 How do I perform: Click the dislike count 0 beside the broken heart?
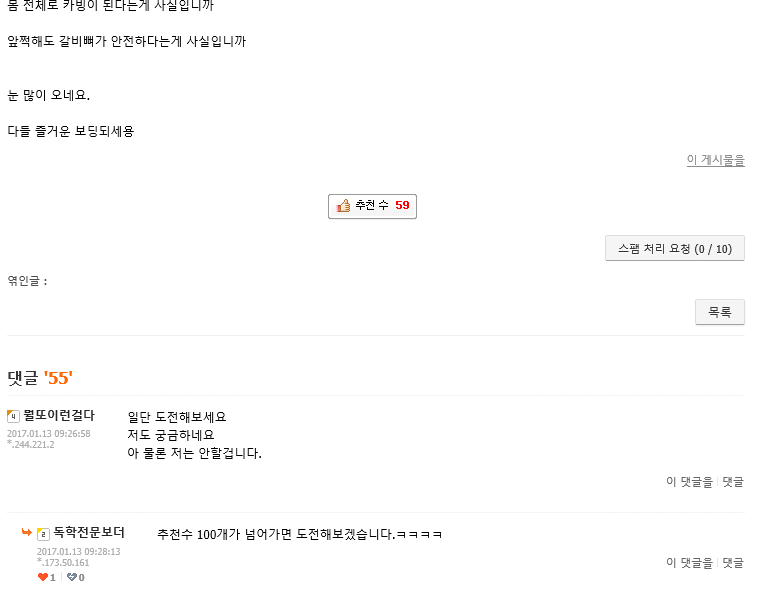[81, 577]
